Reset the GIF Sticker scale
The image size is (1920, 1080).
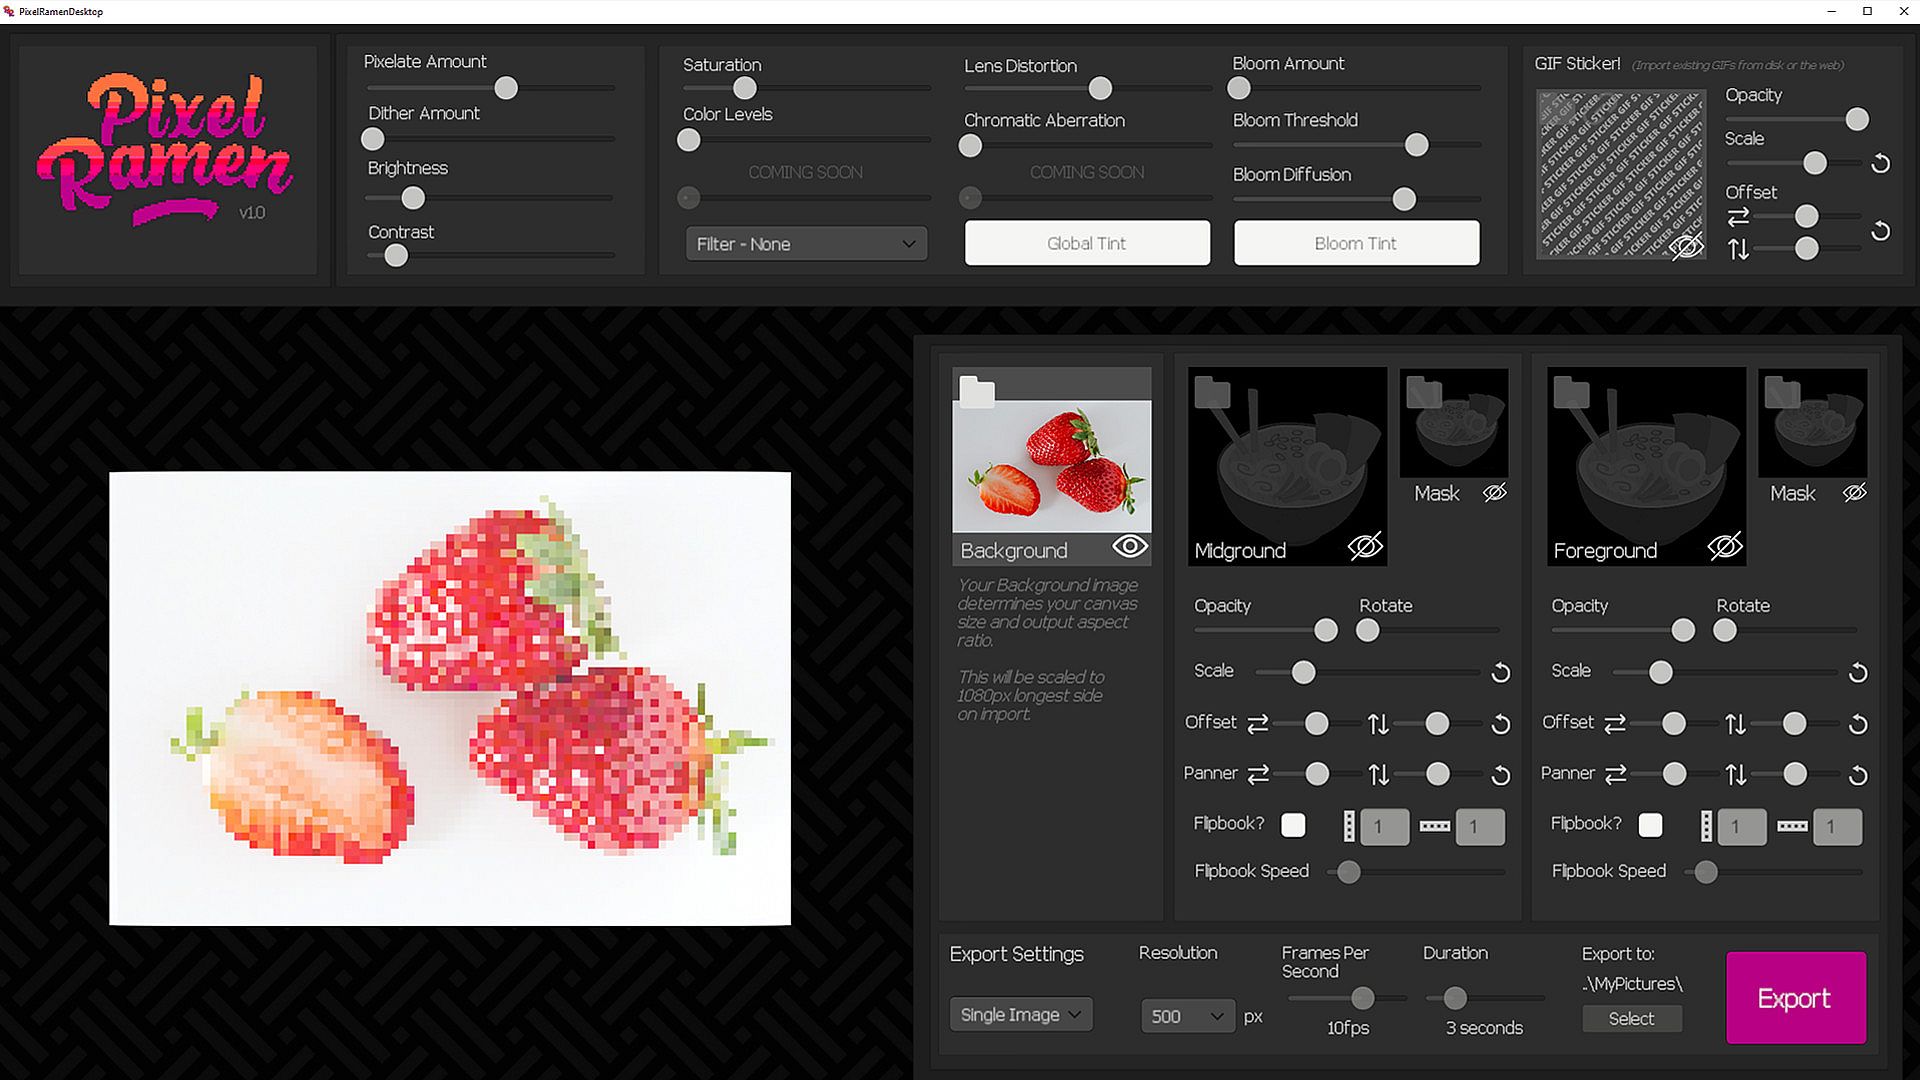(x=1880, y=163)
